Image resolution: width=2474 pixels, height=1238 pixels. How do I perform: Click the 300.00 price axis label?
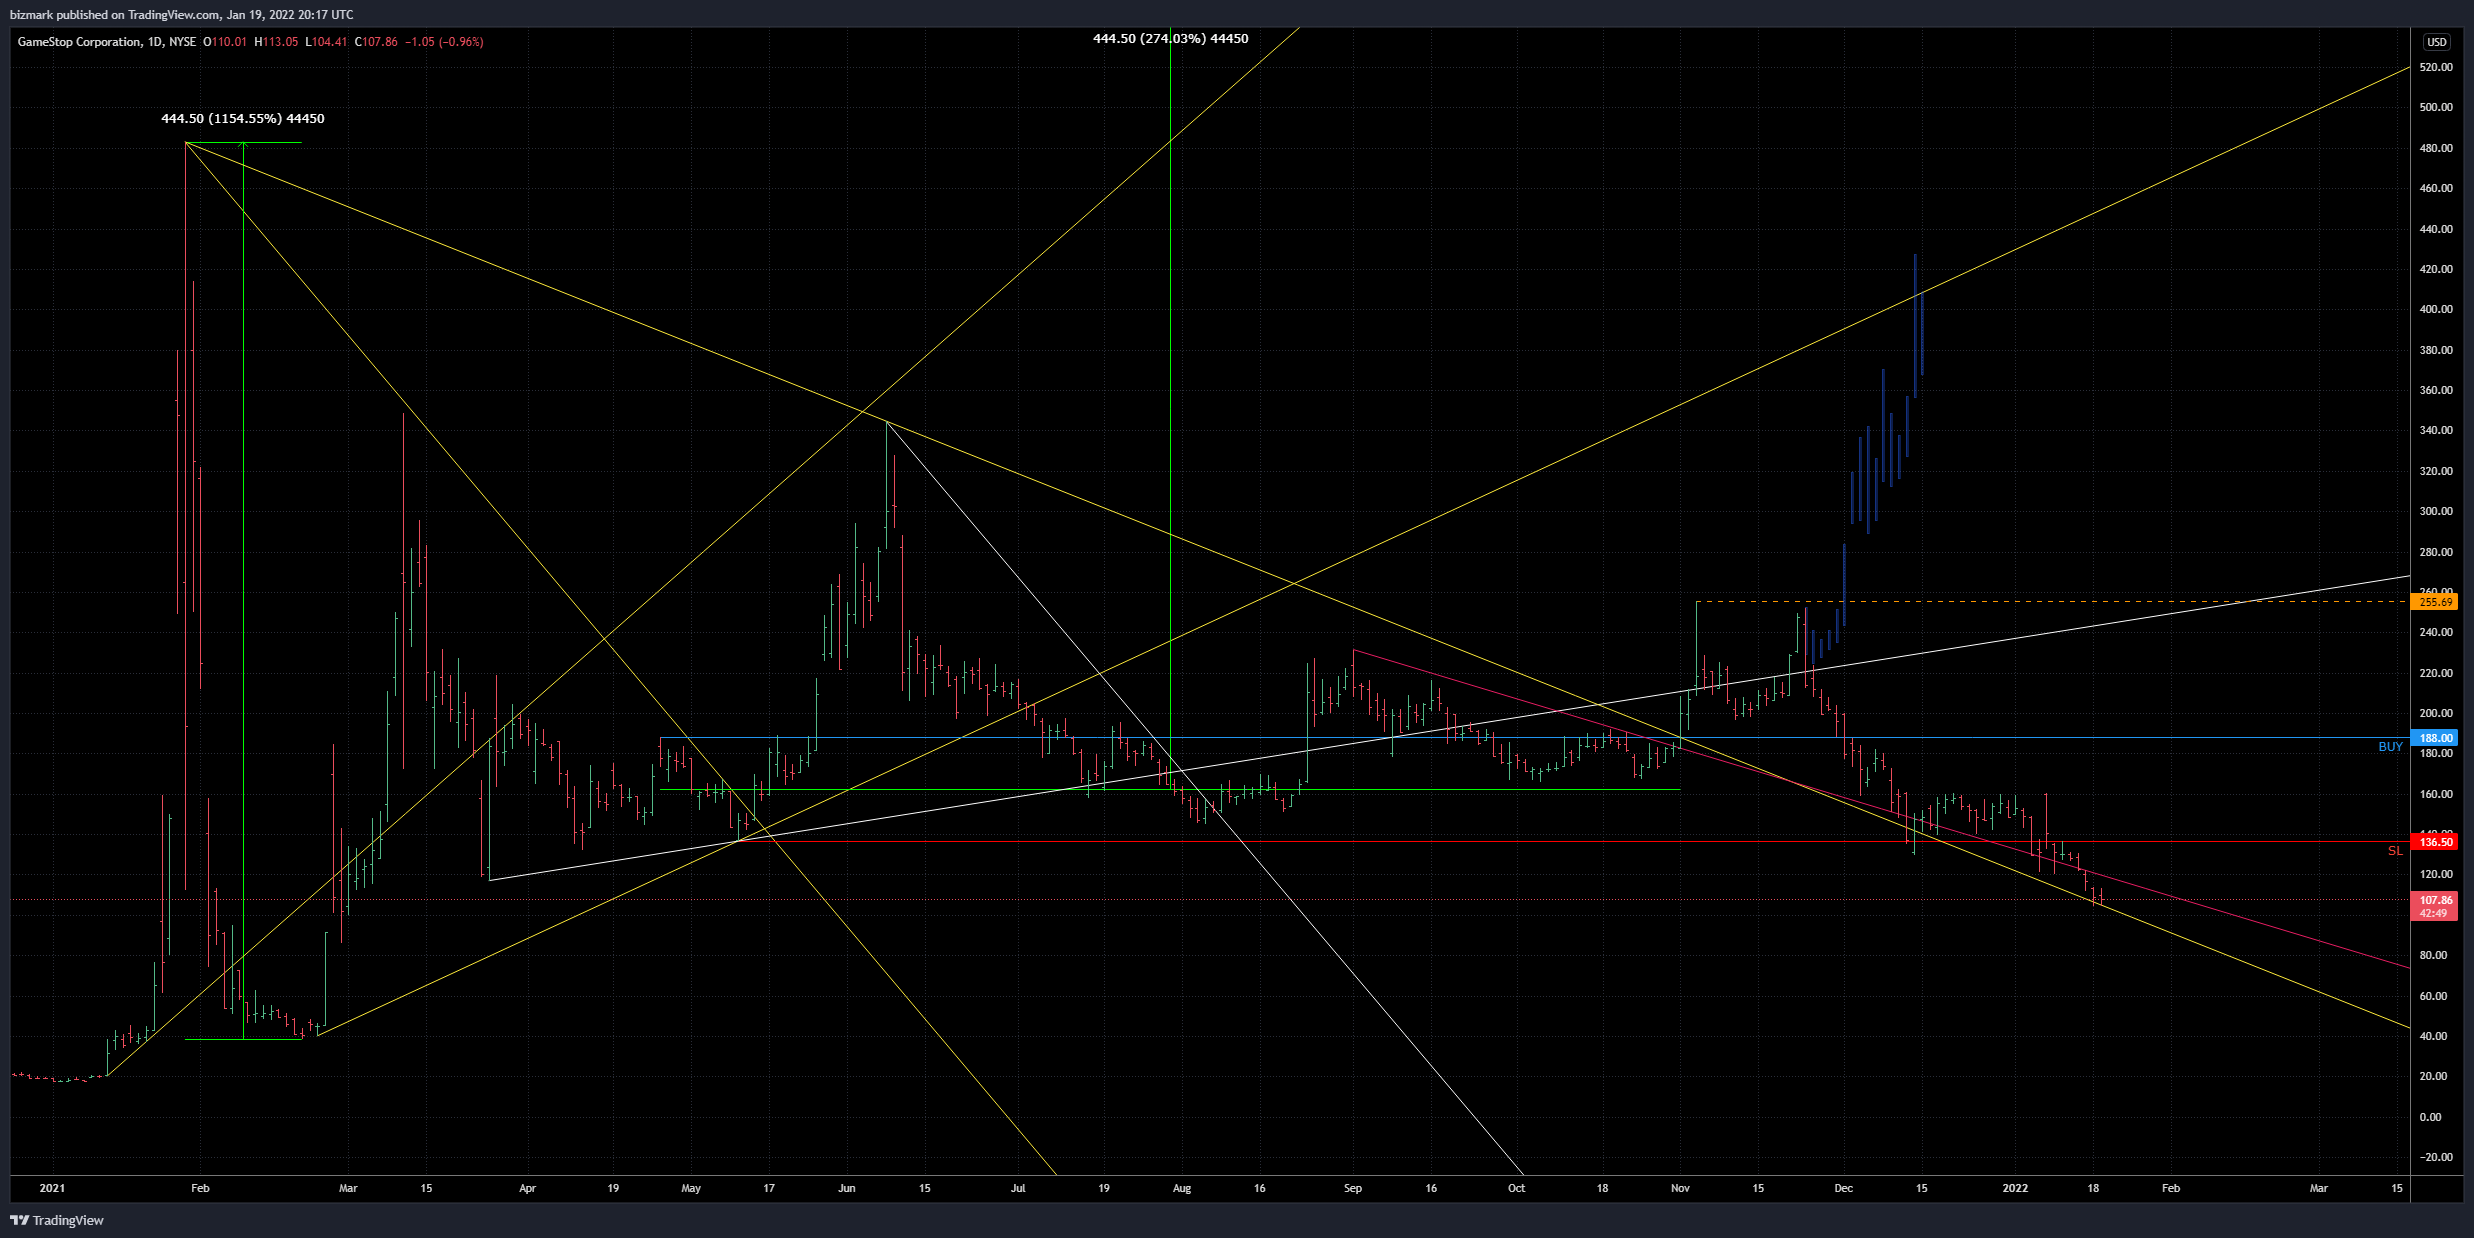click(x=2436, y=511)
